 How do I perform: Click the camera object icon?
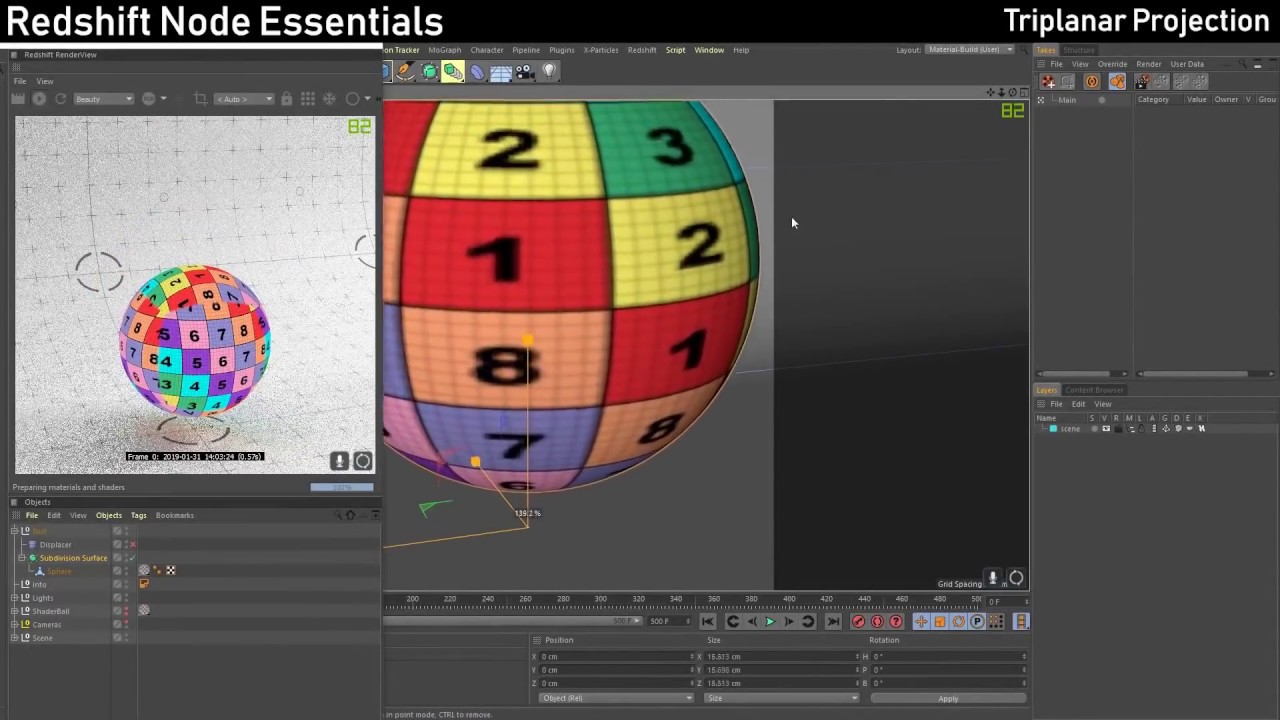point(525,71)
